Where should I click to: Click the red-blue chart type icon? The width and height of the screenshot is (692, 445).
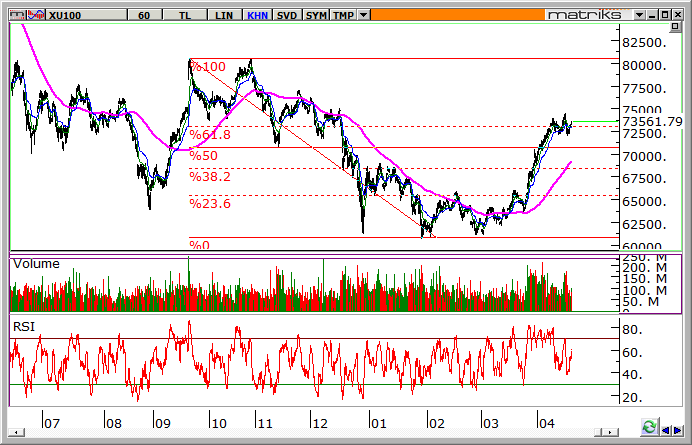tap(35, 16)
